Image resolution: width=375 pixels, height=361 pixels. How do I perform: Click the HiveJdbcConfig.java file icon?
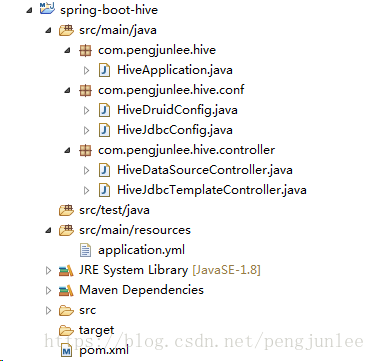click(x=105, y=130)
